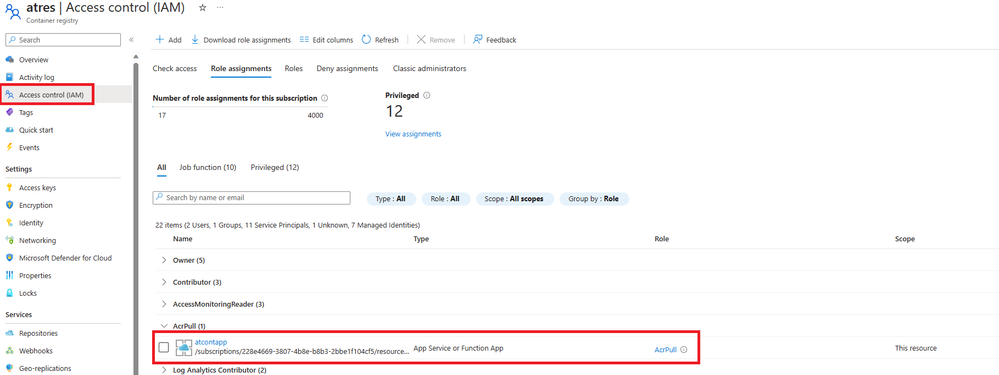The width and height of the screenshot is (999, 375).
Task: Expand the Log Analytics Contributor (2) group
Action: coord(164,370)
